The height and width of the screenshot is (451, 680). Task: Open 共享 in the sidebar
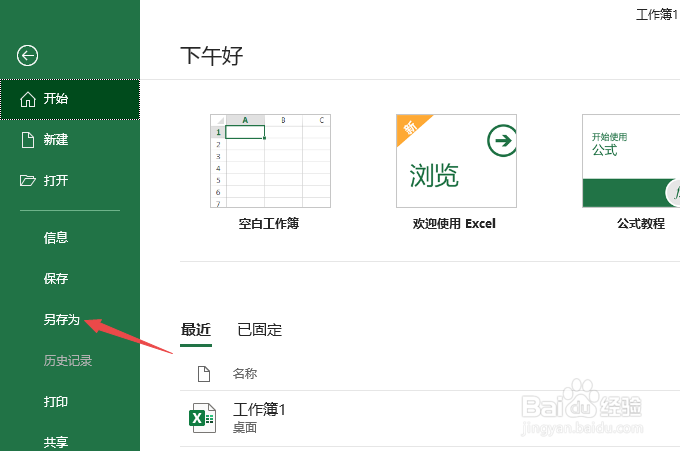[56, 442]
